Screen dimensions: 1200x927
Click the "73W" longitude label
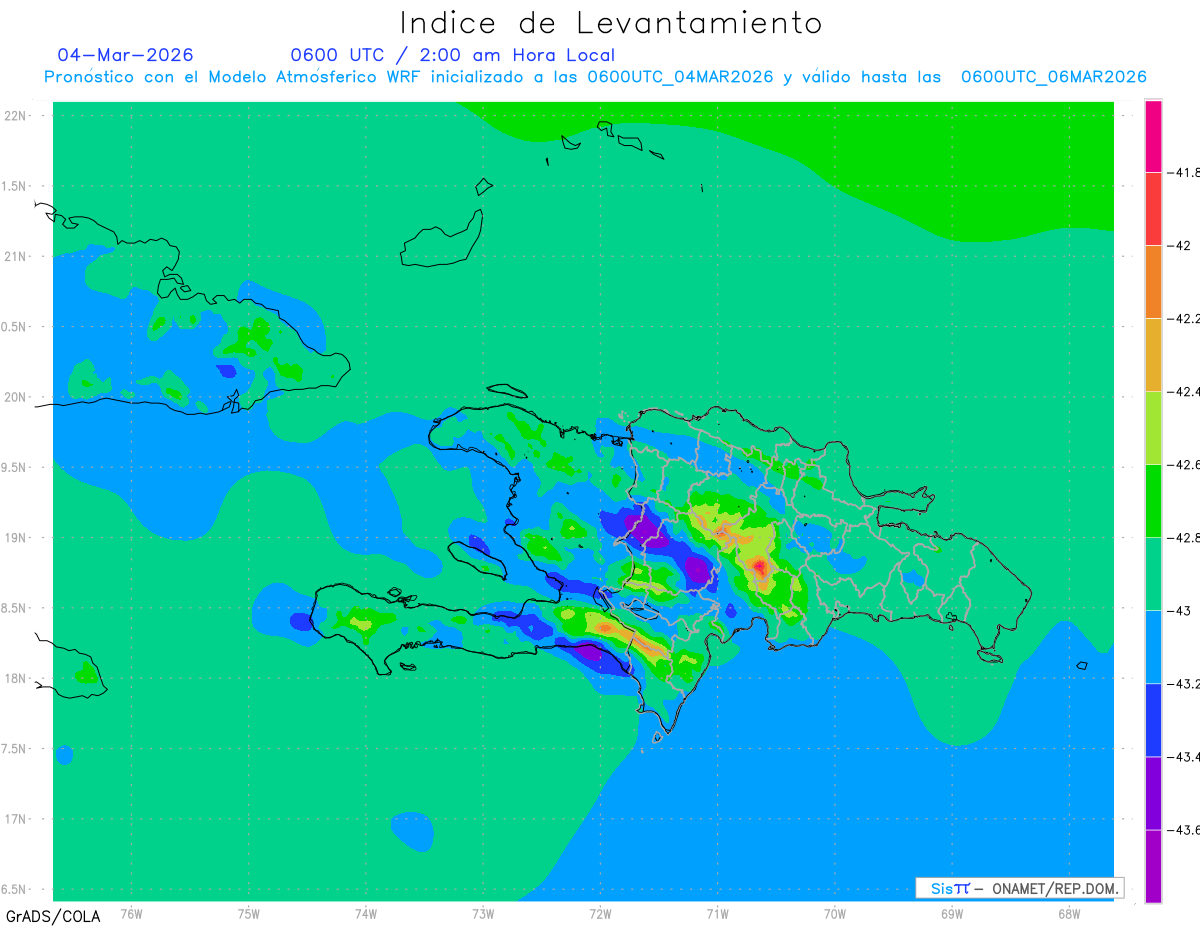click(483, 912)
